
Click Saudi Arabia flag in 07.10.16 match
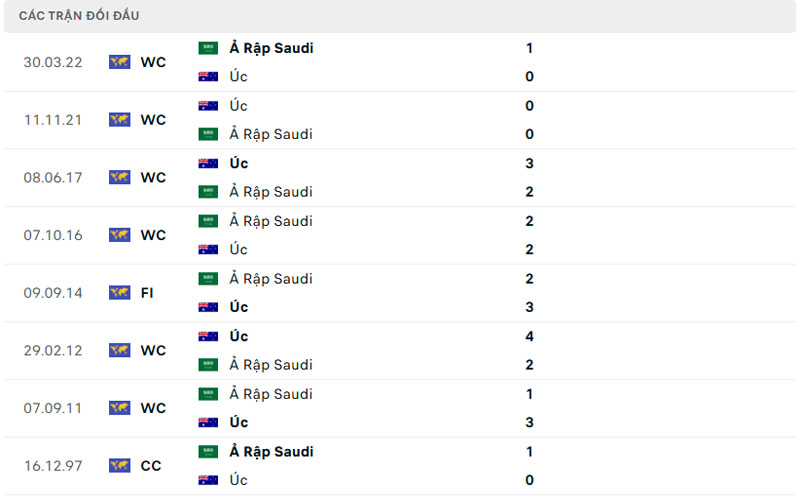[208, 221]
